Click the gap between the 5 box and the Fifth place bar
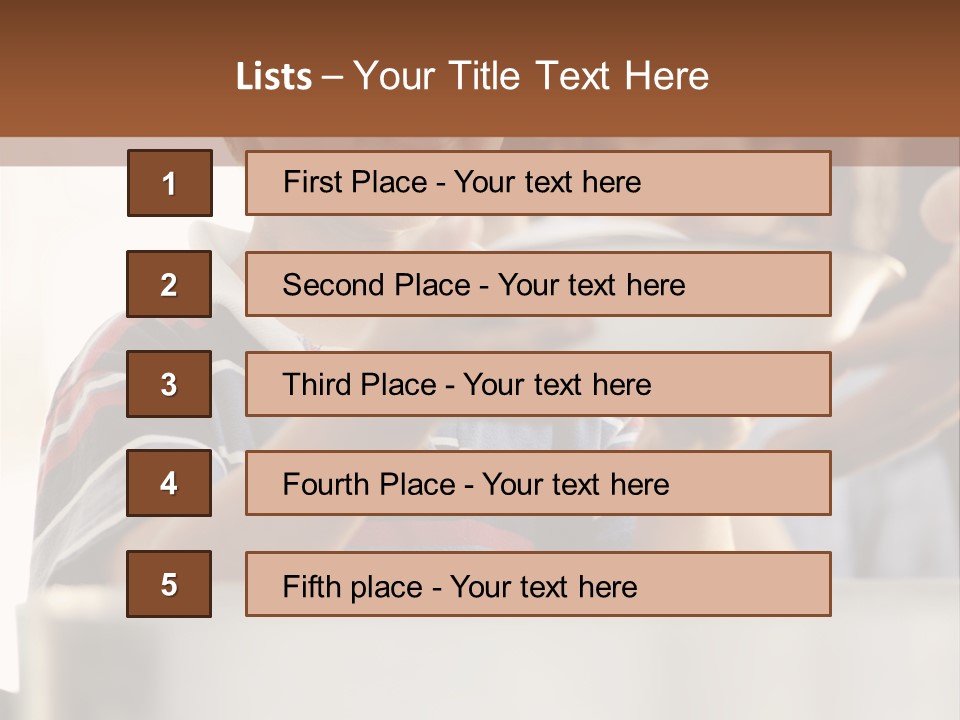The image size is (960, 720). pyautogui.click(x=229, y=584)
